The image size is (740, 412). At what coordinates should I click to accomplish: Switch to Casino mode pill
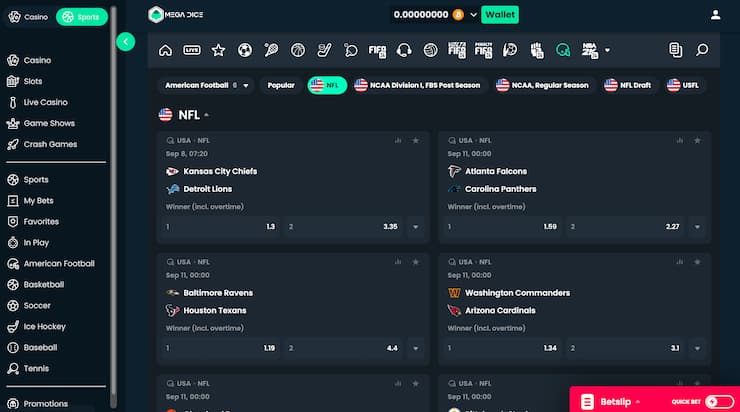(x=28, y=17)
